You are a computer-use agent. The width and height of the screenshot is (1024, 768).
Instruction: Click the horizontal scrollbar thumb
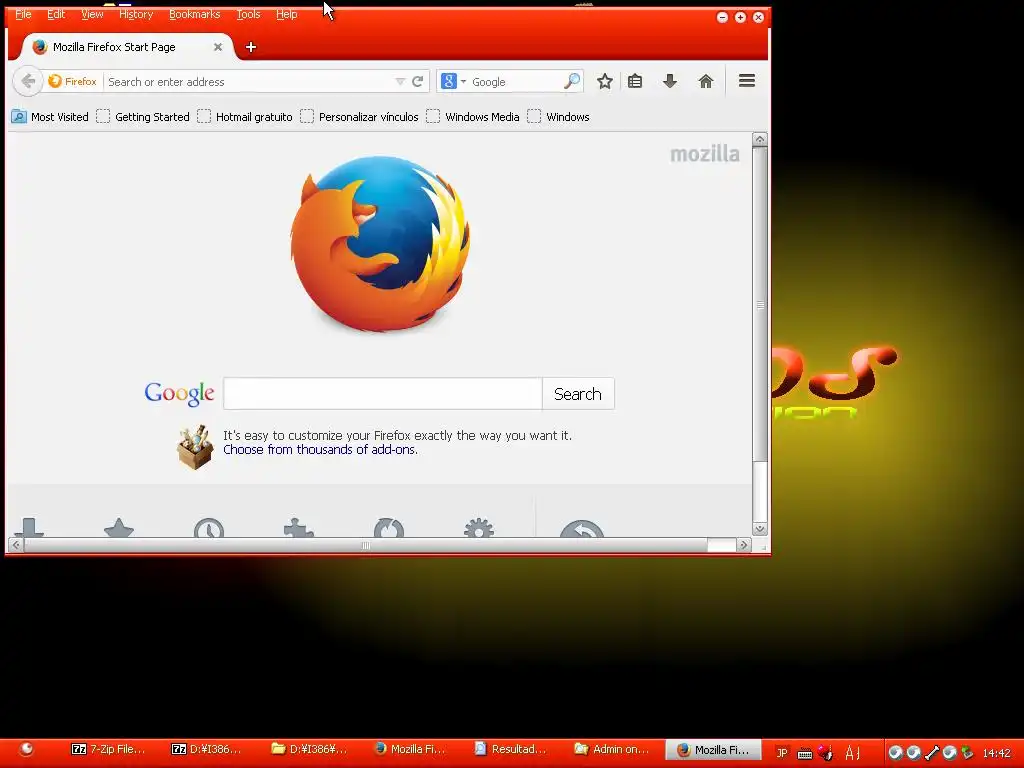coord(366,545)
